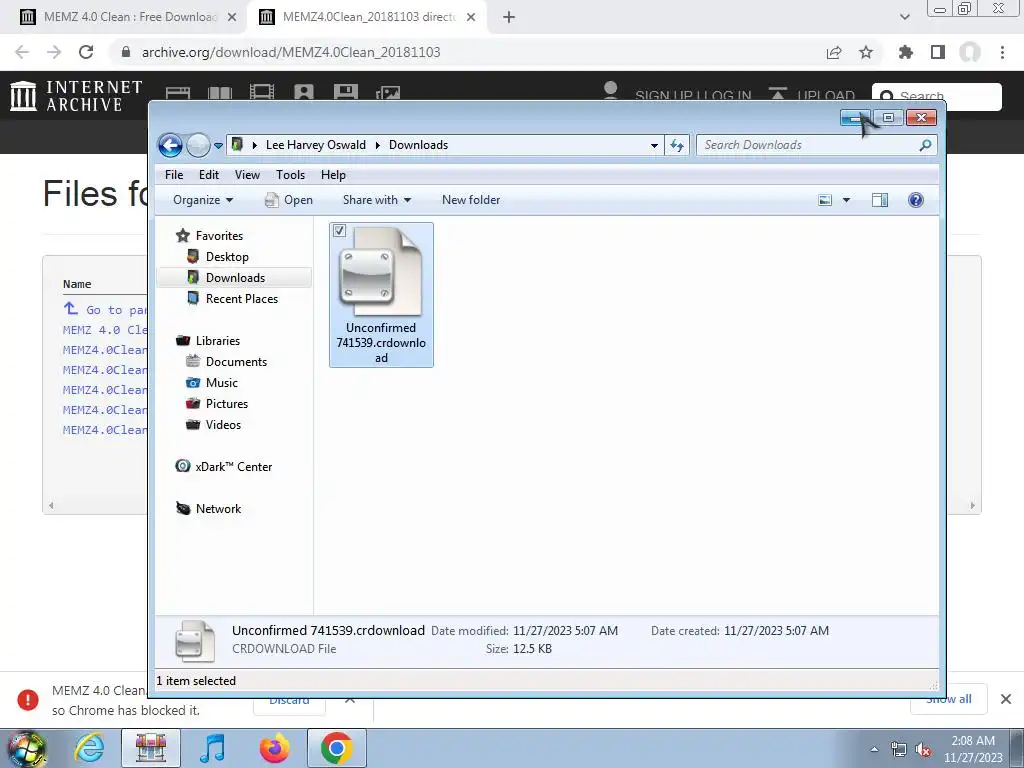1024x768 pixels.
Task: Click the Change your view icon
Action: point(825,200)
